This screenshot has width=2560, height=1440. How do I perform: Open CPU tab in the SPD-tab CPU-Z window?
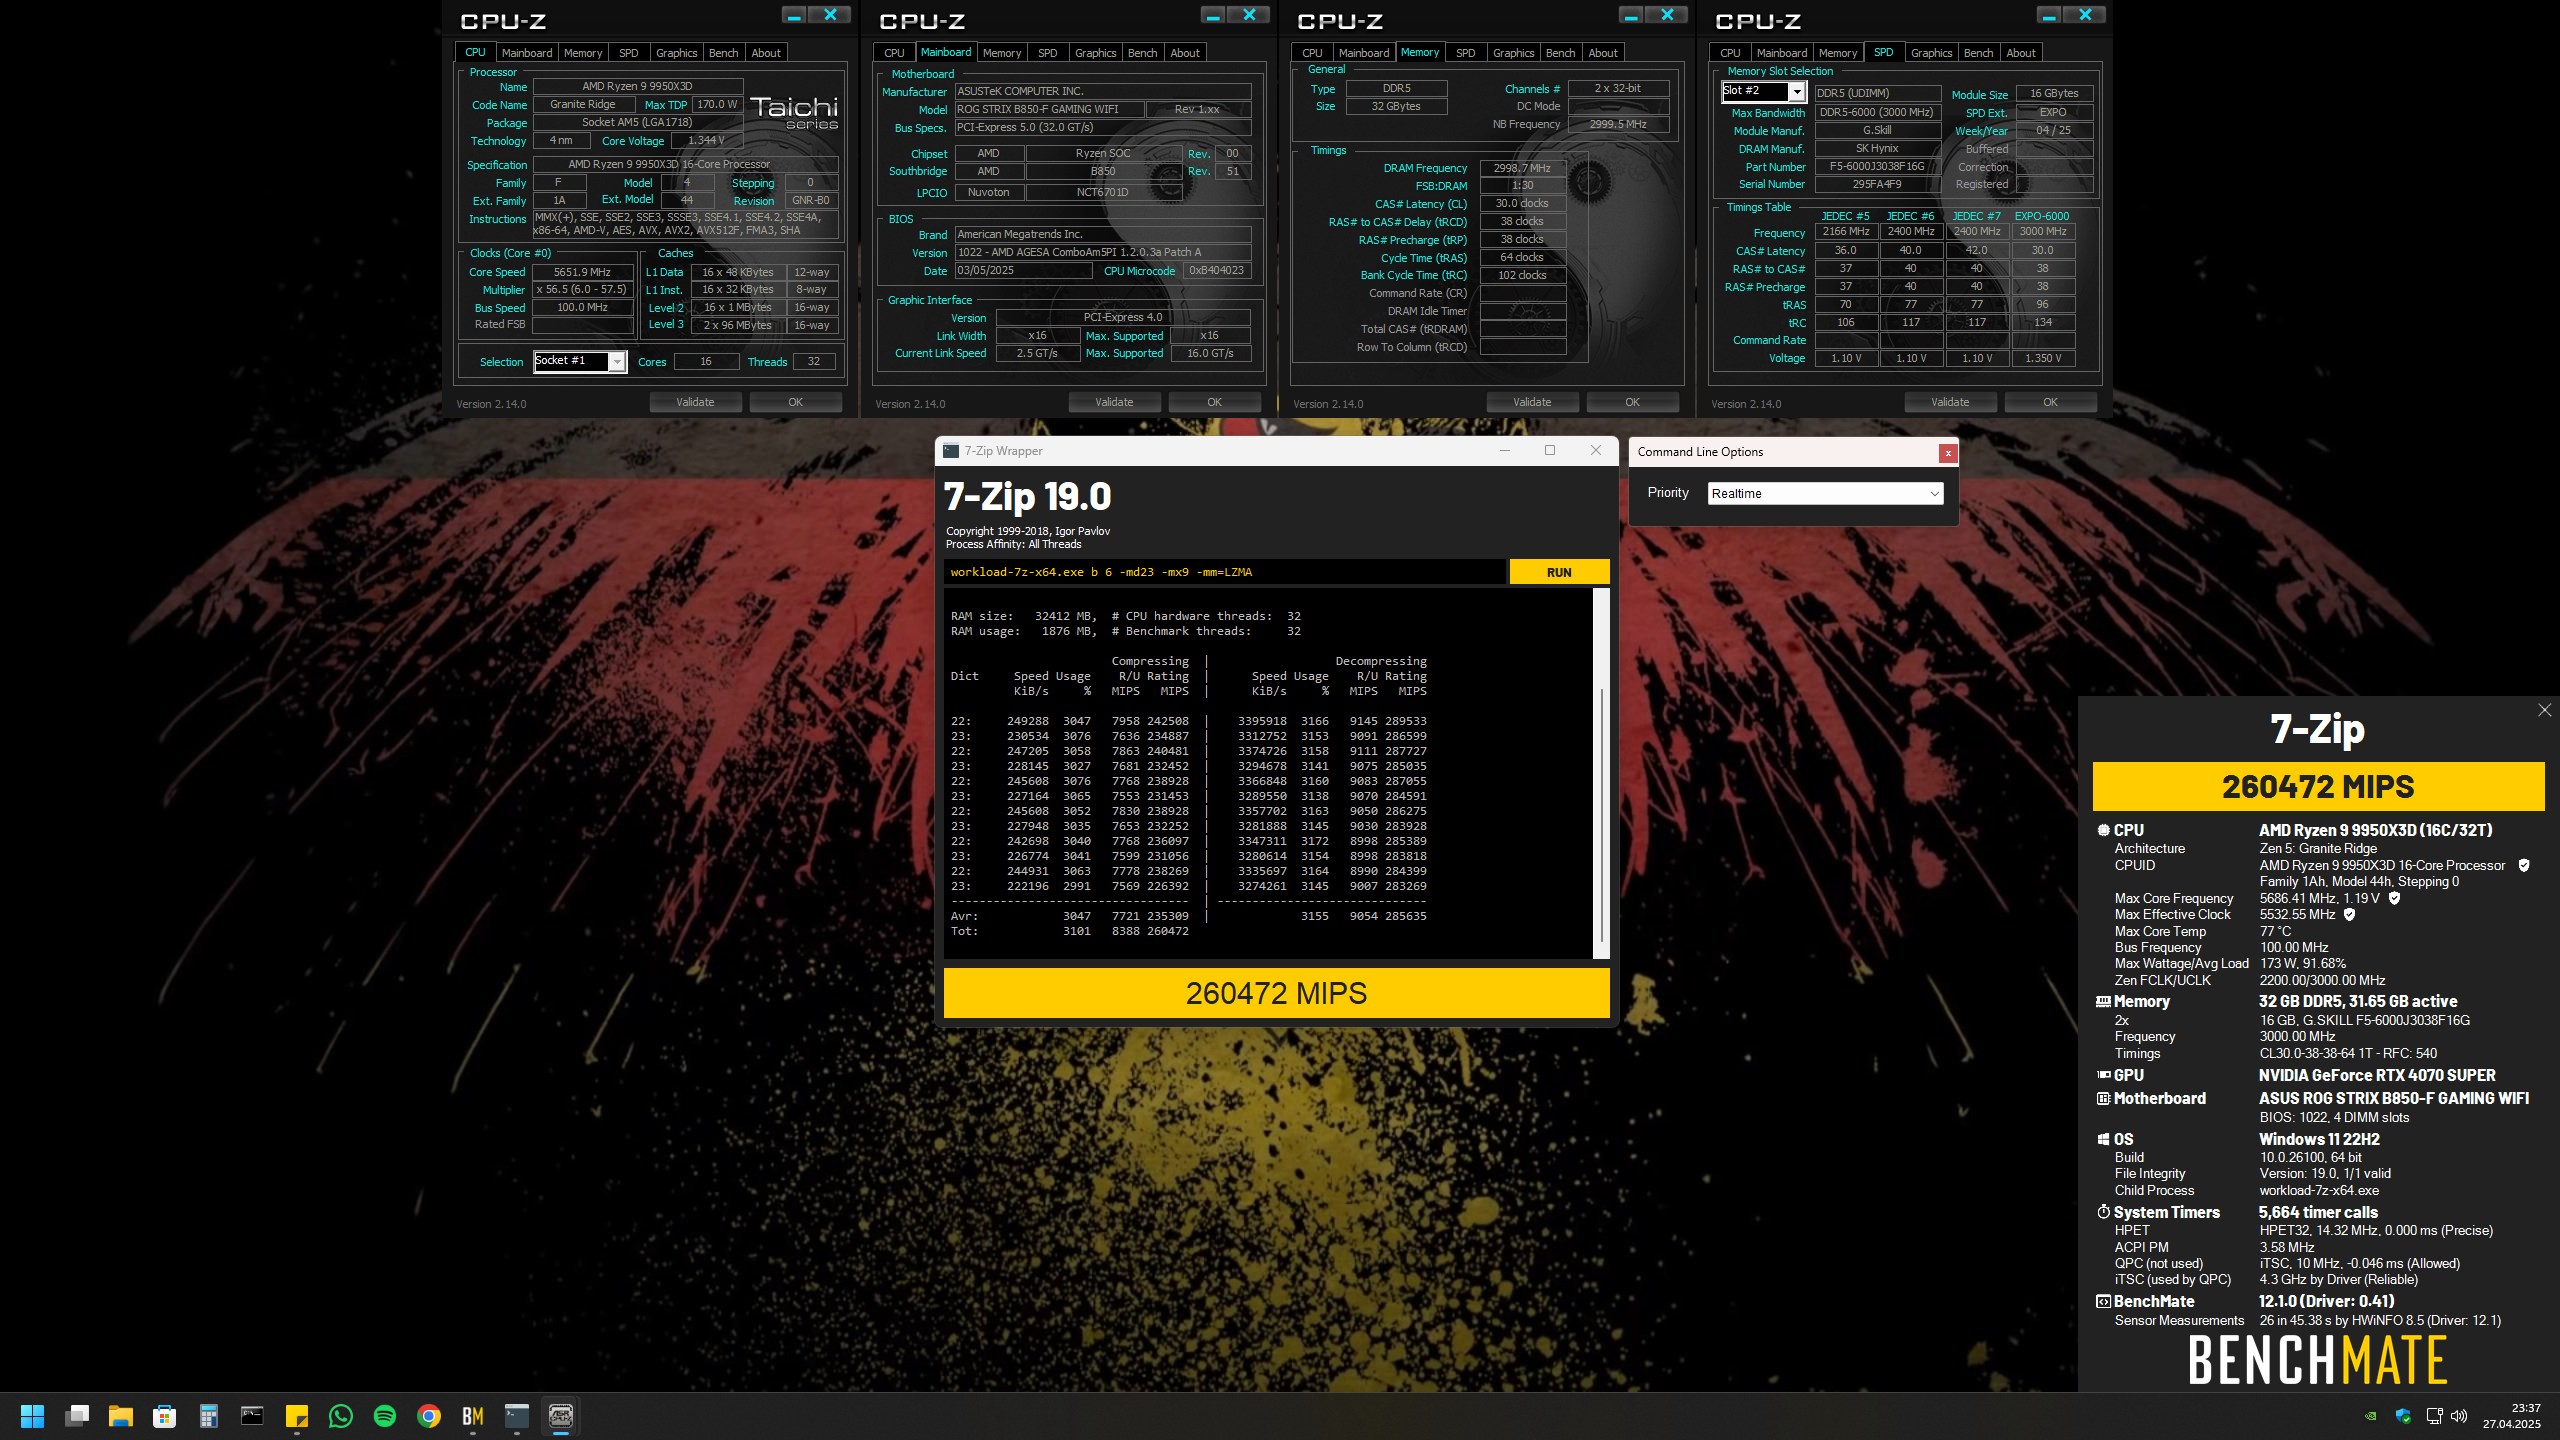coord(1730,53)
